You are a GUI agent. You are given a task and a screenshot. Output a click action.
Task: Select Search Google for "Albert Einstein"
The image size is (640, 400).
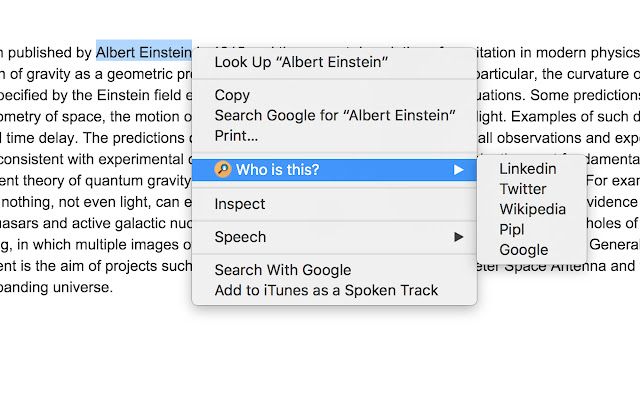click(x=334, y=115)
